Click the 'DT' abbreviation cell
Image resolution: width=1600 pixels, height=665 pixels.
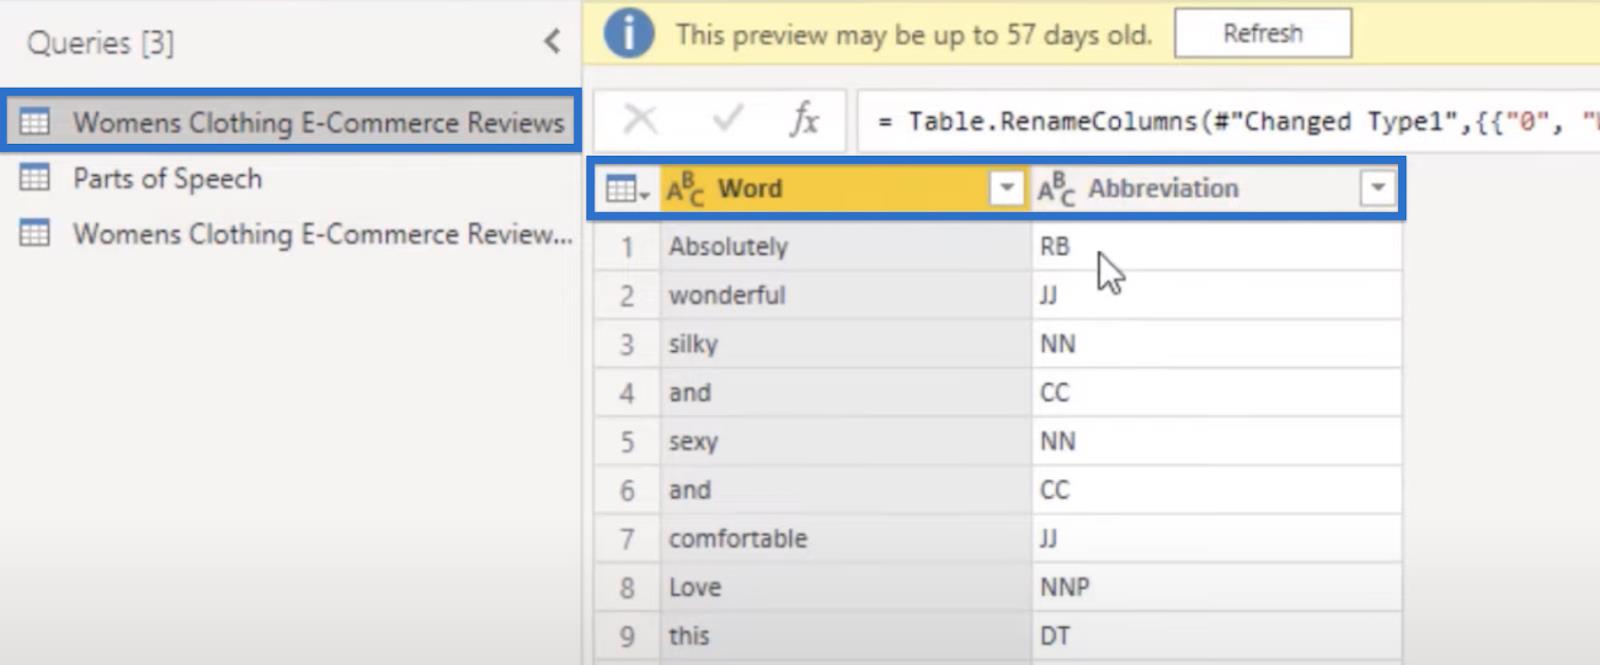pyautogui.click(x=1216, y=636)
